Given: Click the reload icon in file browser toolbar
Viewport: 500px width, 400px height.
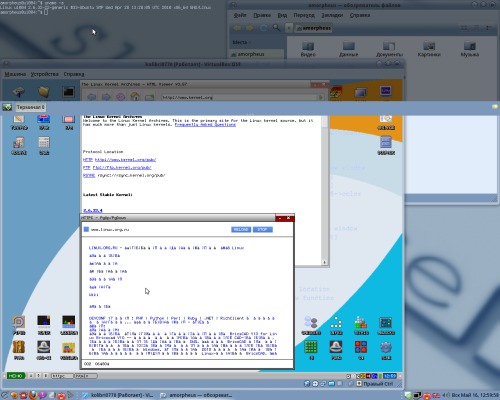Looking at the screenshot, I should [263, 28].
